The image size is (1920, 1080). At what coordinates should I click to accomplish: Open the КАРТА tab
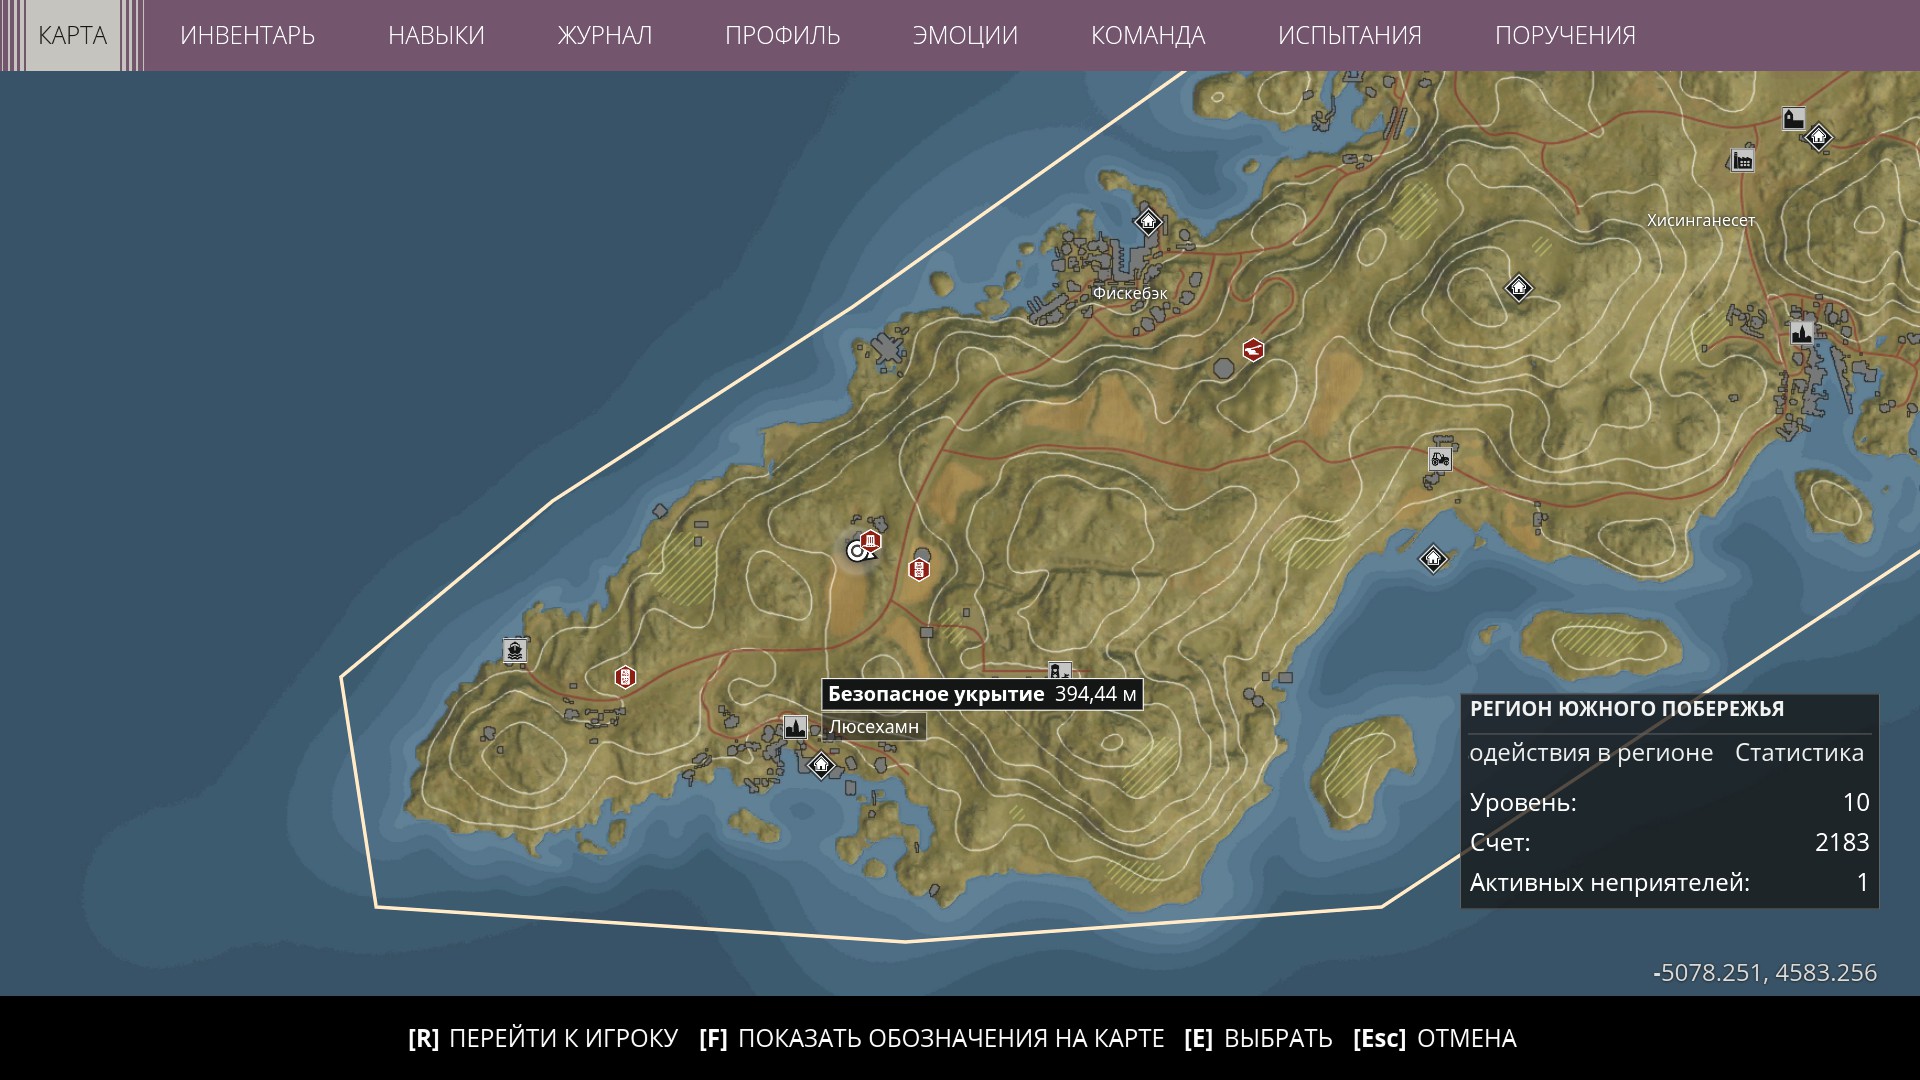point(72,35)
